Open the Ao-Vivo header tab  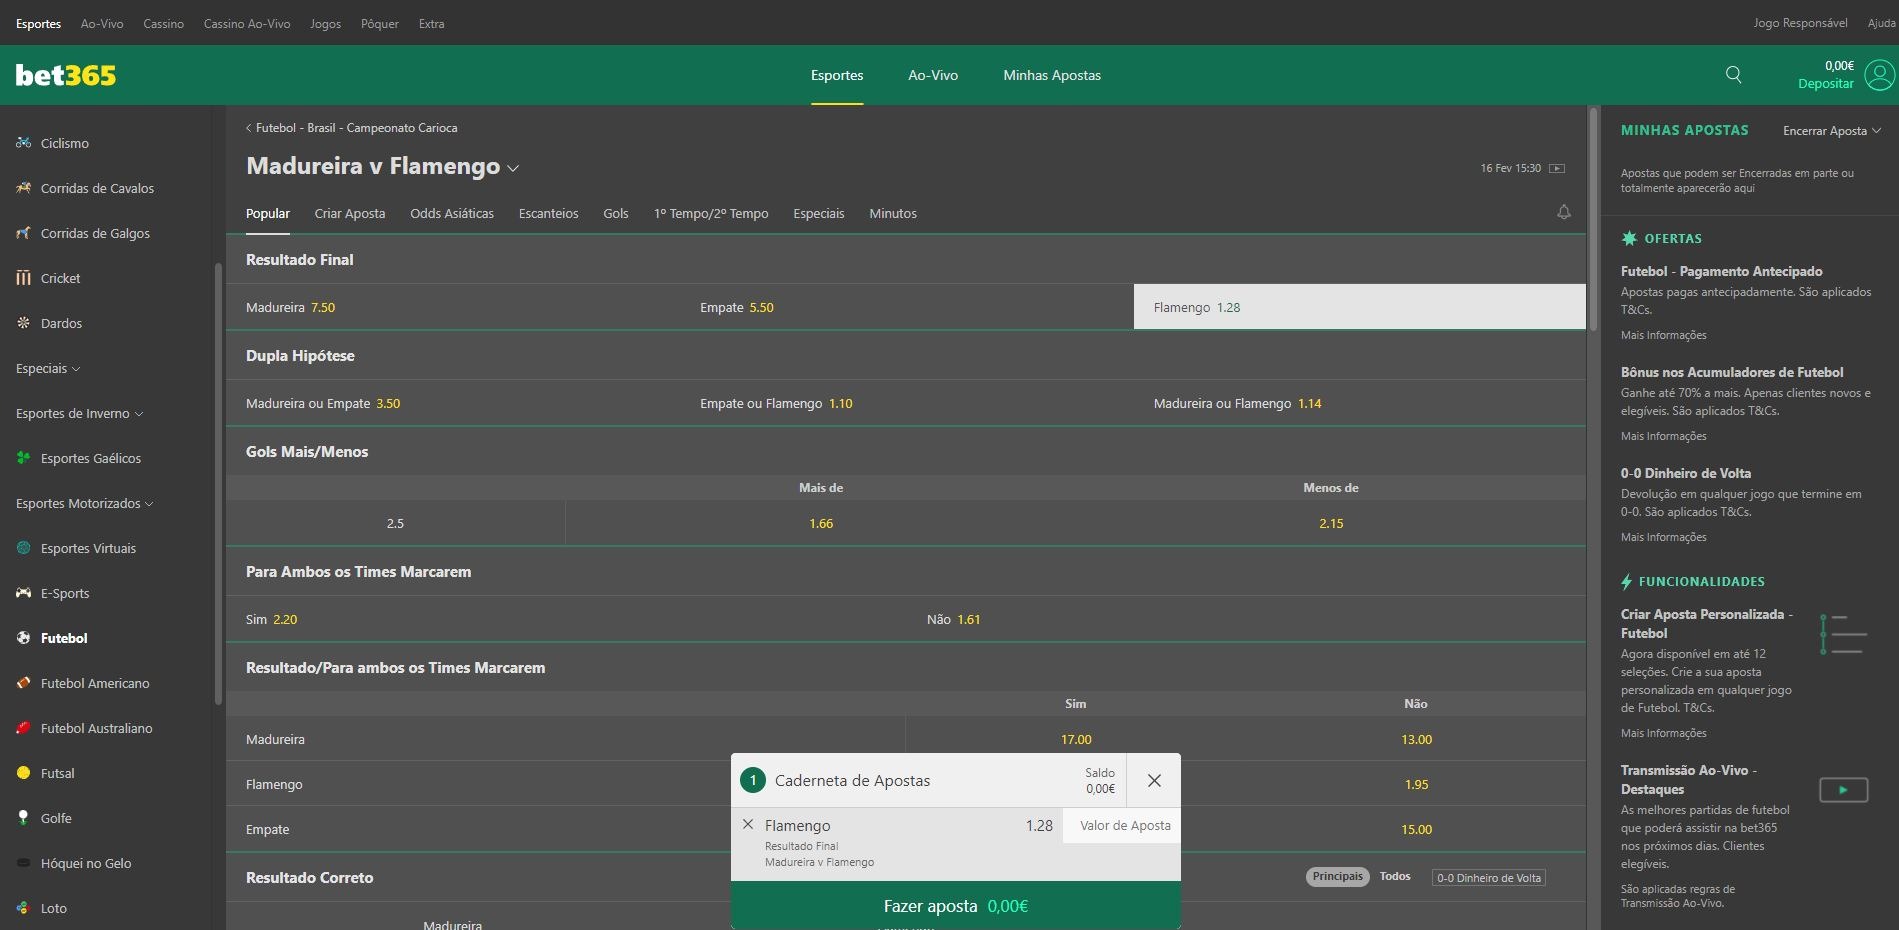[x=933, y=75]
